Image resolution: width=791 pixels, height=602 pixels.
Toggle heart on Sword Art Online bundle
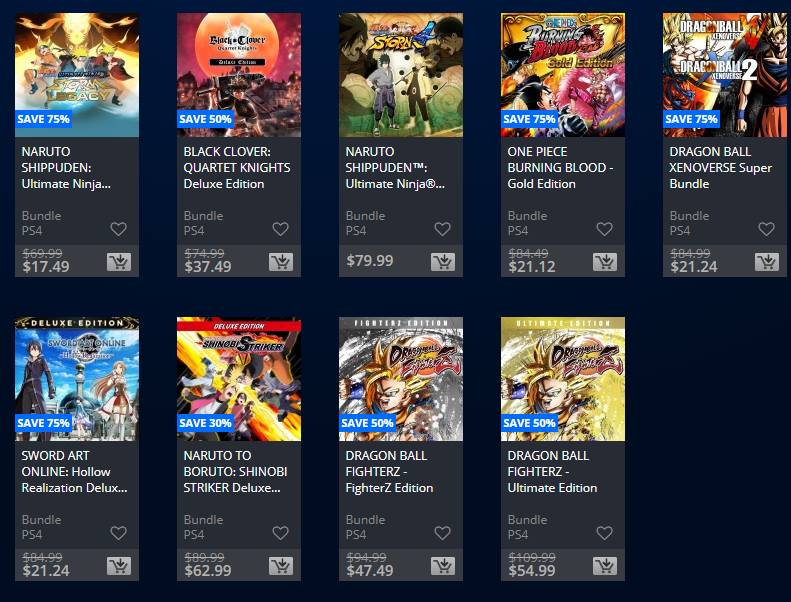point(119,533)
